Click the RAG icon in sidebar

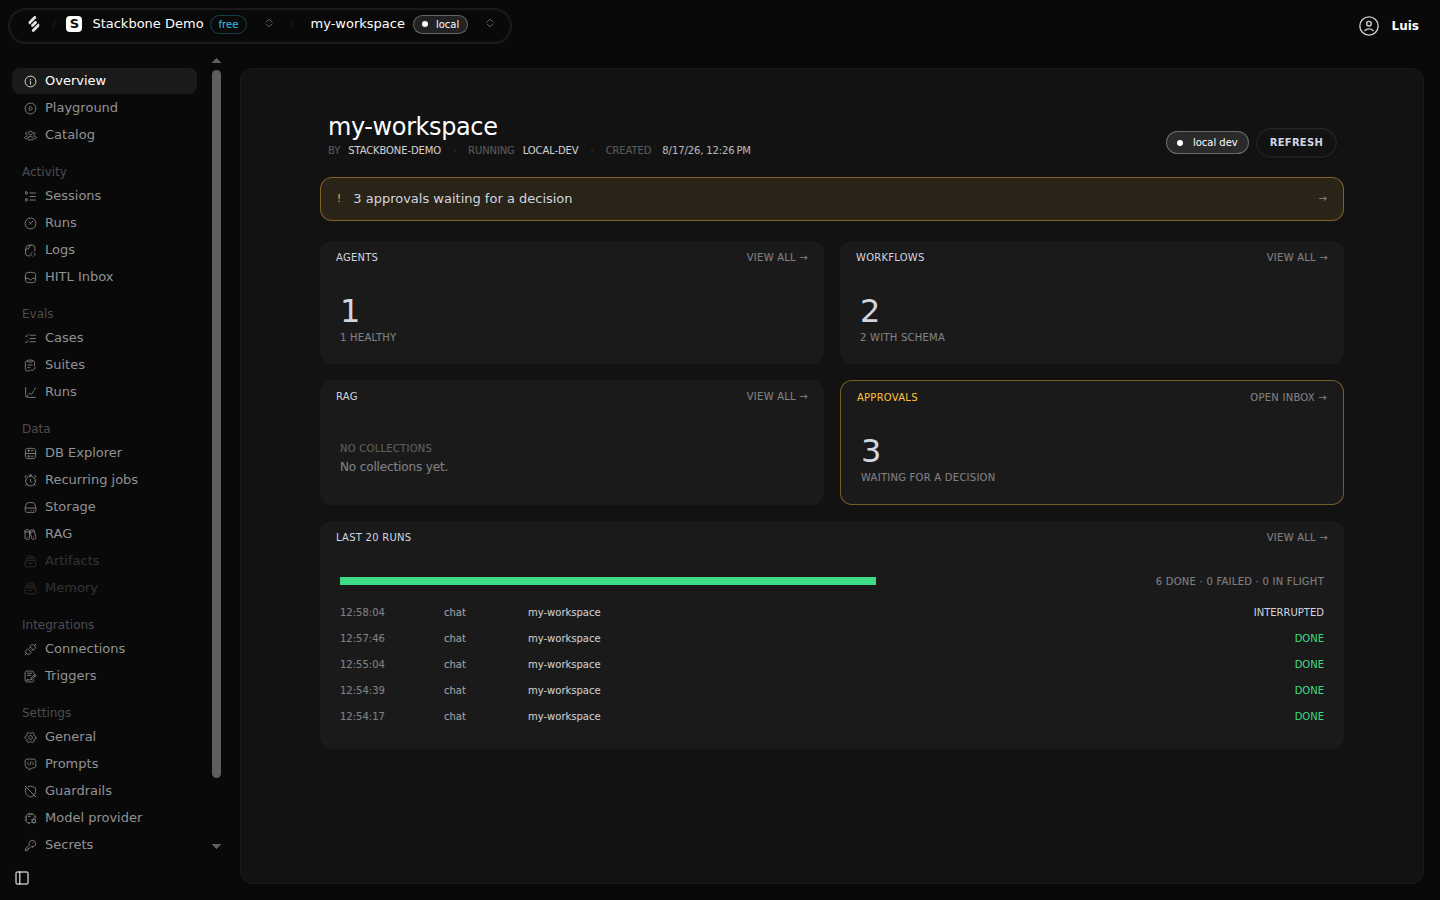point(31,534)
